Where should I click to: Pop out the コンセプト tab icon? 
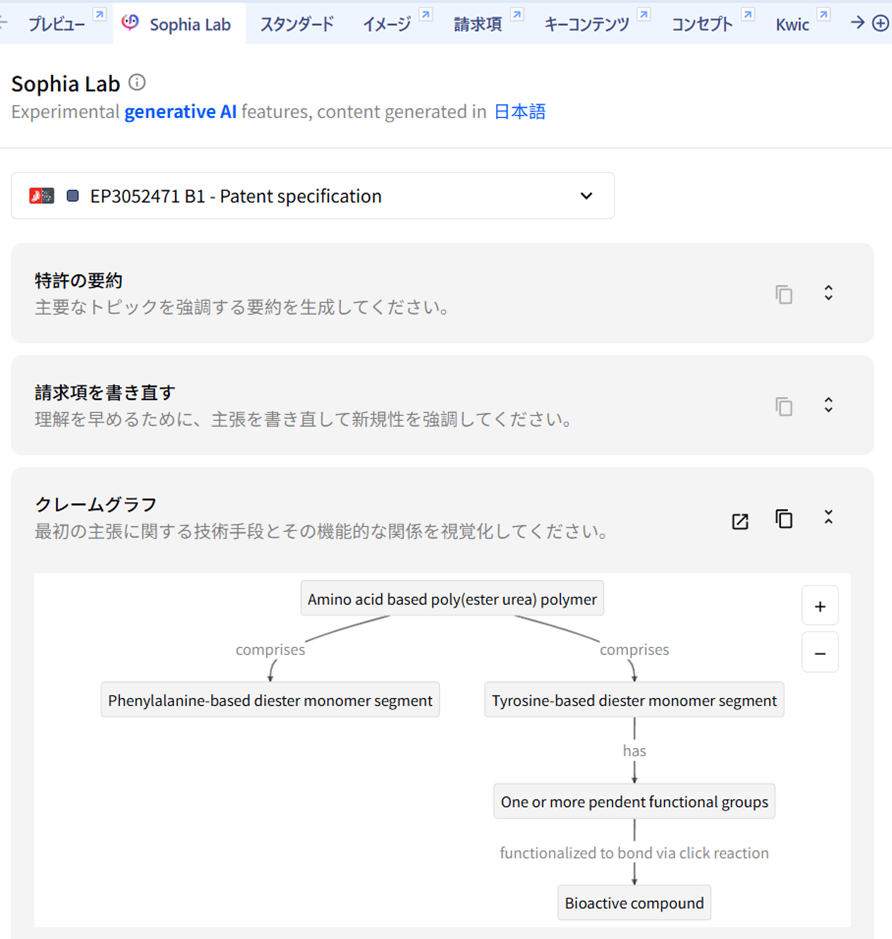click(x=748, y=14)
